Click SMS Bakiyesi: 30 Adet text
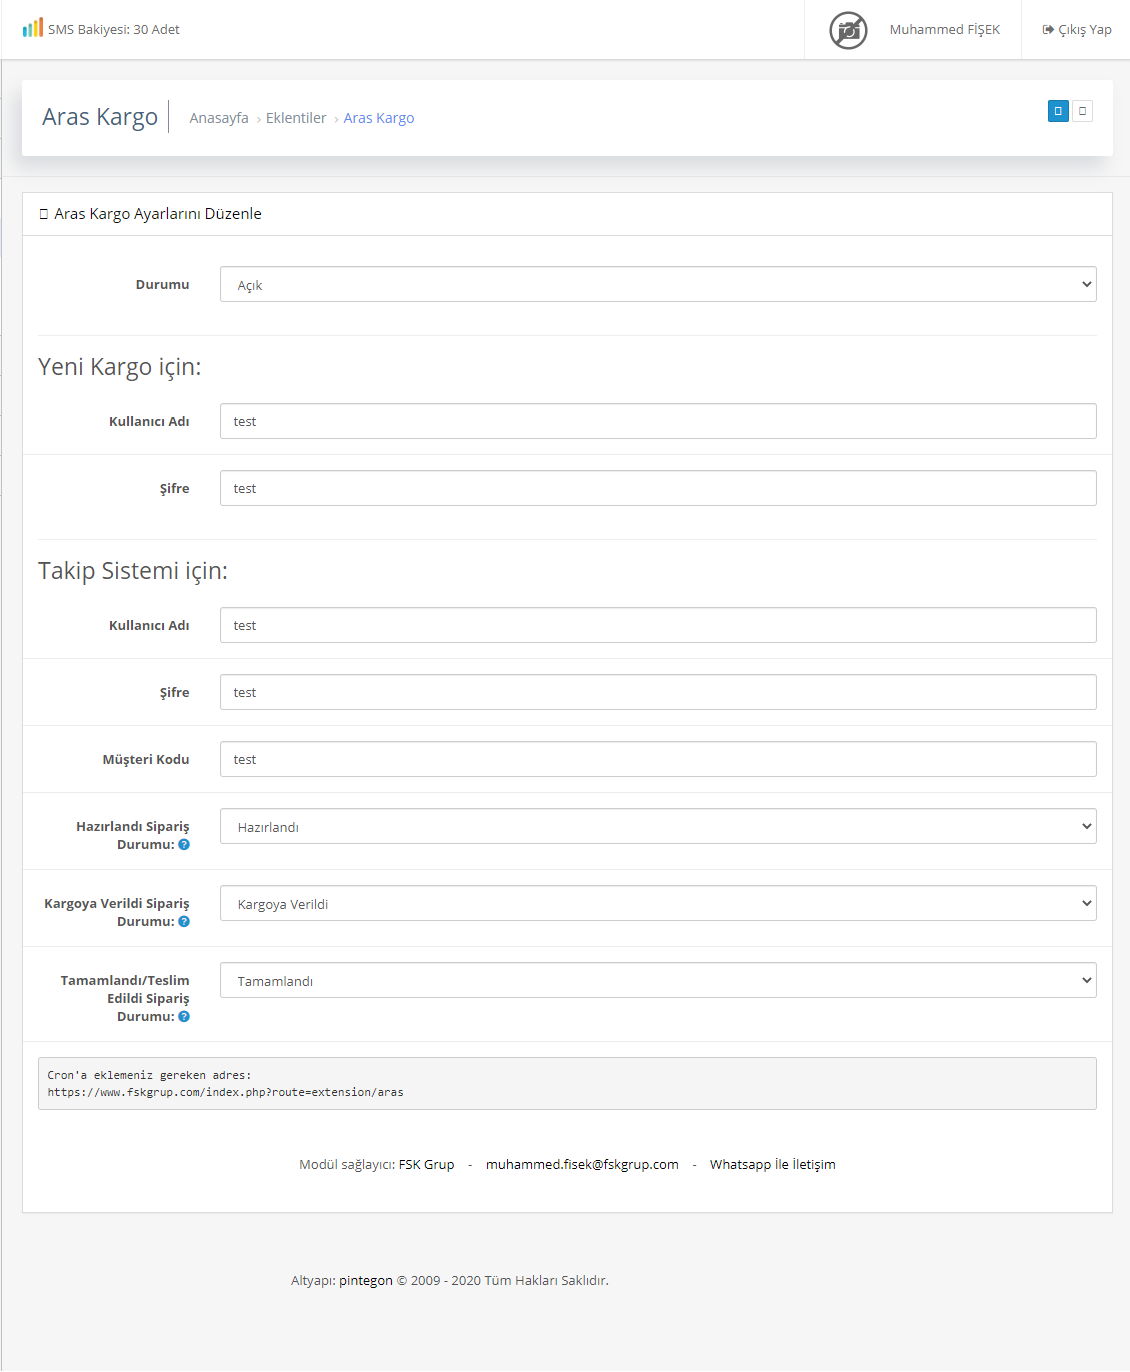This screenshot has height=1372, width=1130. pos(114,30)
